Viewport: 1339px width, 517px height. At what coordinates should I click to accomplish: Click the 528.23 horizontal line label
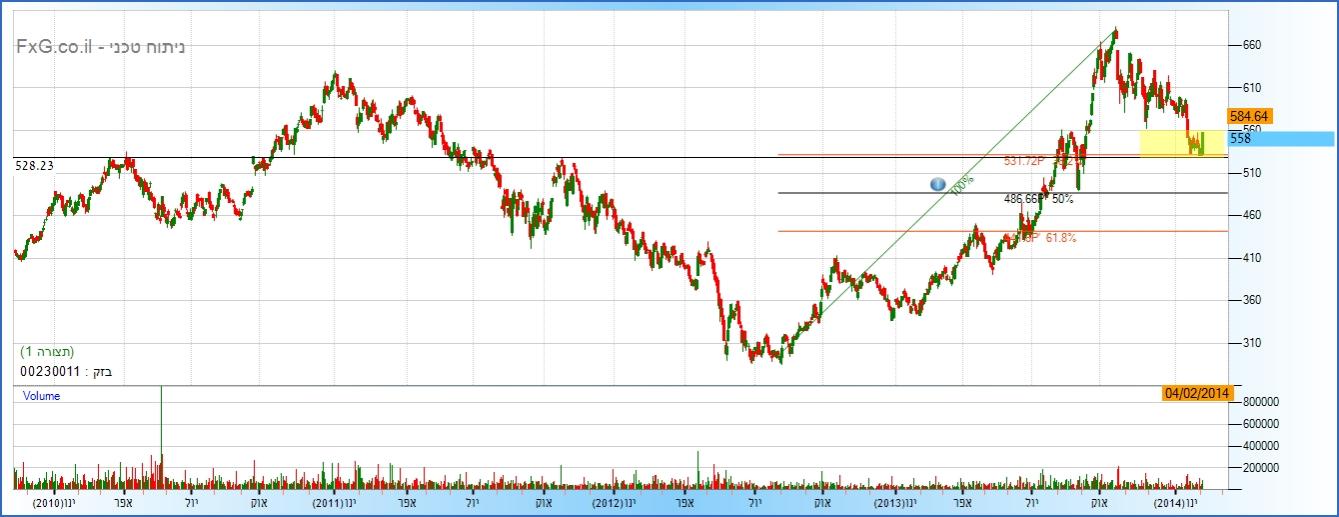pyautogui.click(x=32, y=167)
